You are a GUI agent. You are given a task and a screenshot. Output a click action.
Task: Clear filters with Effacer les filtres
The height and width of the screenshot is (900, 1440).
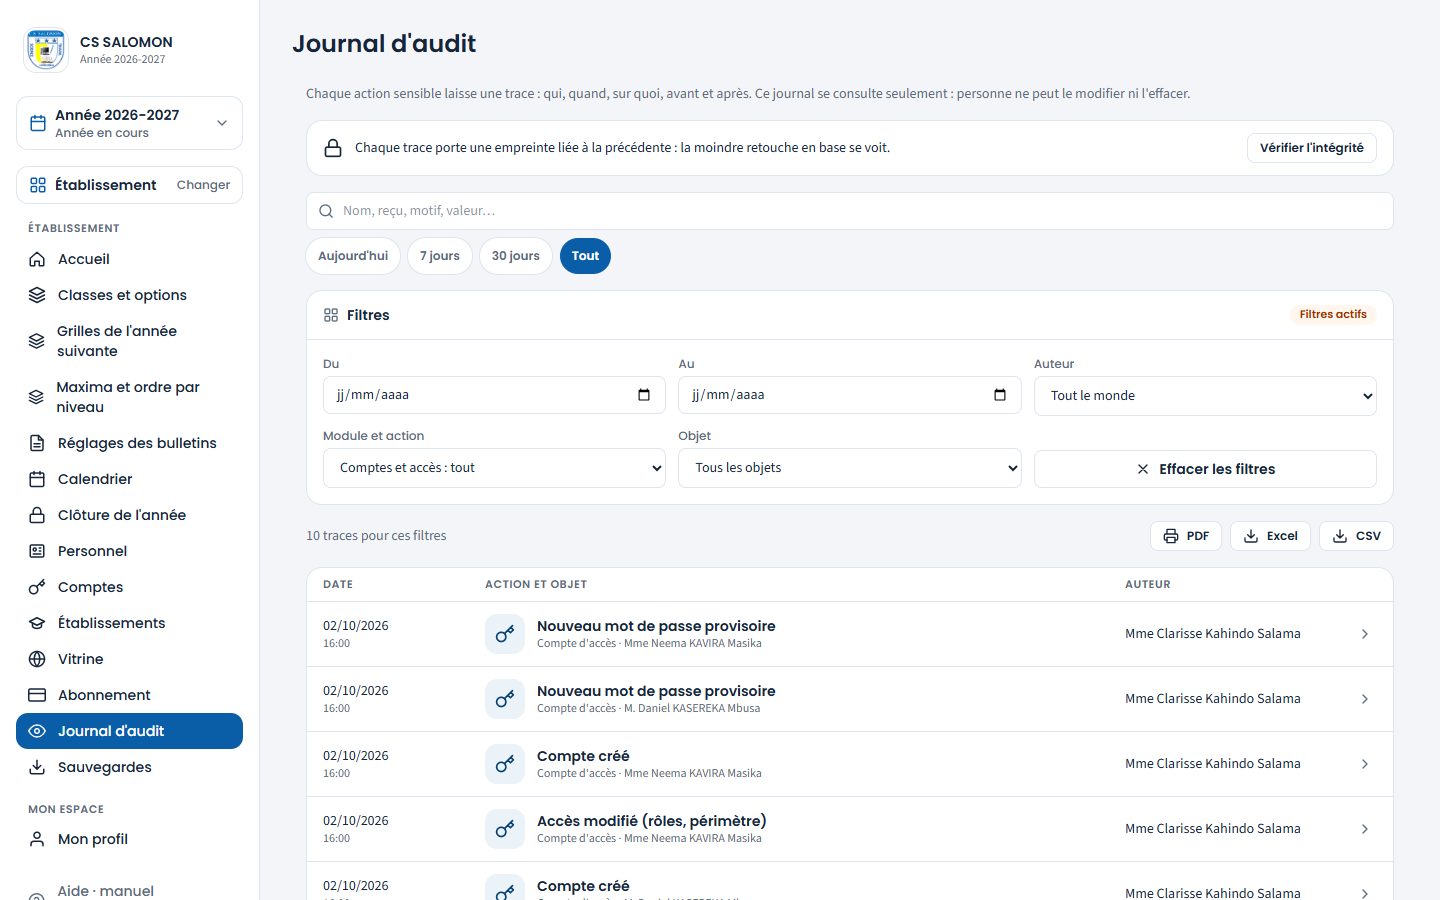click(x=1205, y=469)
